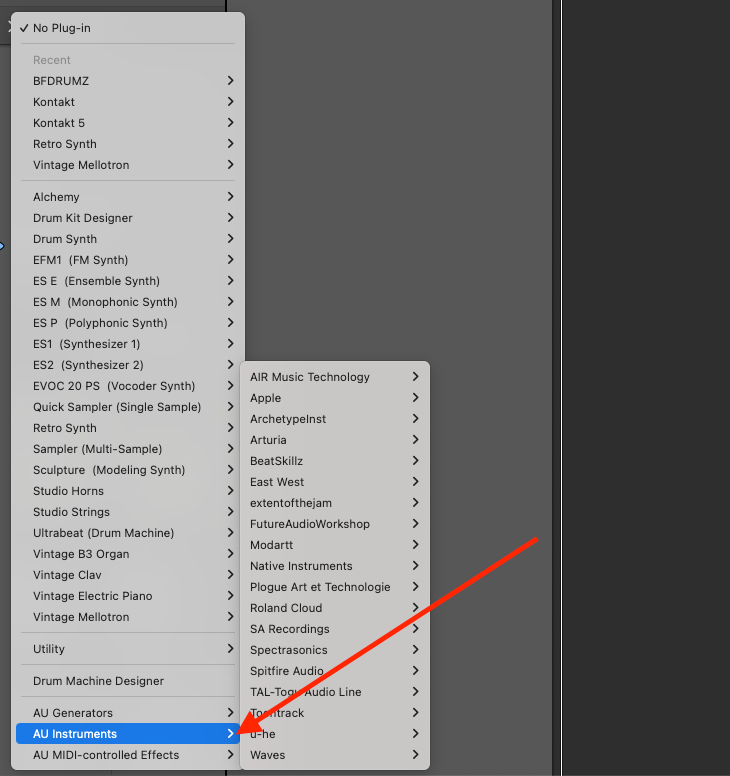Open the Roland Cloud submenu
Screen dimensions: 730x776
(x=335, y=608)
